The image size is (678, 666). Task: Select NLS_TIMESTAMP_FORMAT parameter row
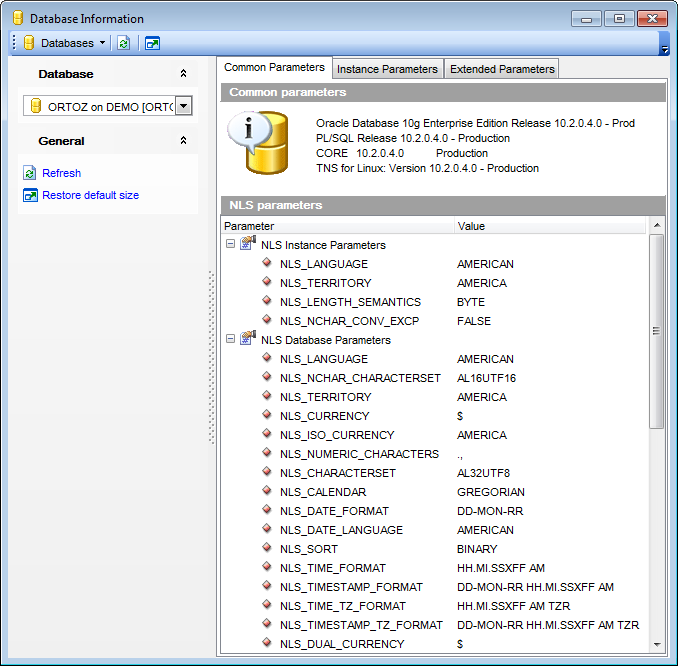pyautogui.click(x=432, y=587)
